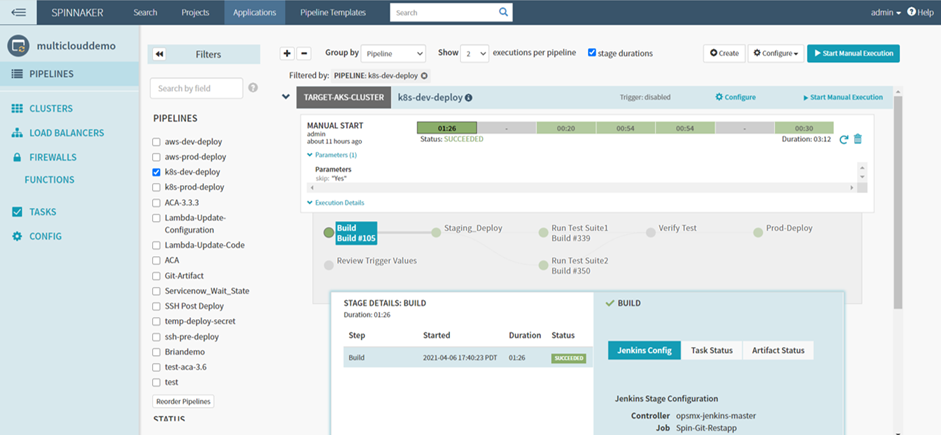This screenshot has height=435, width=941.
Task: Toggle the stage durations checkbox
Action: pyautogui.click(x=592, y=53)
